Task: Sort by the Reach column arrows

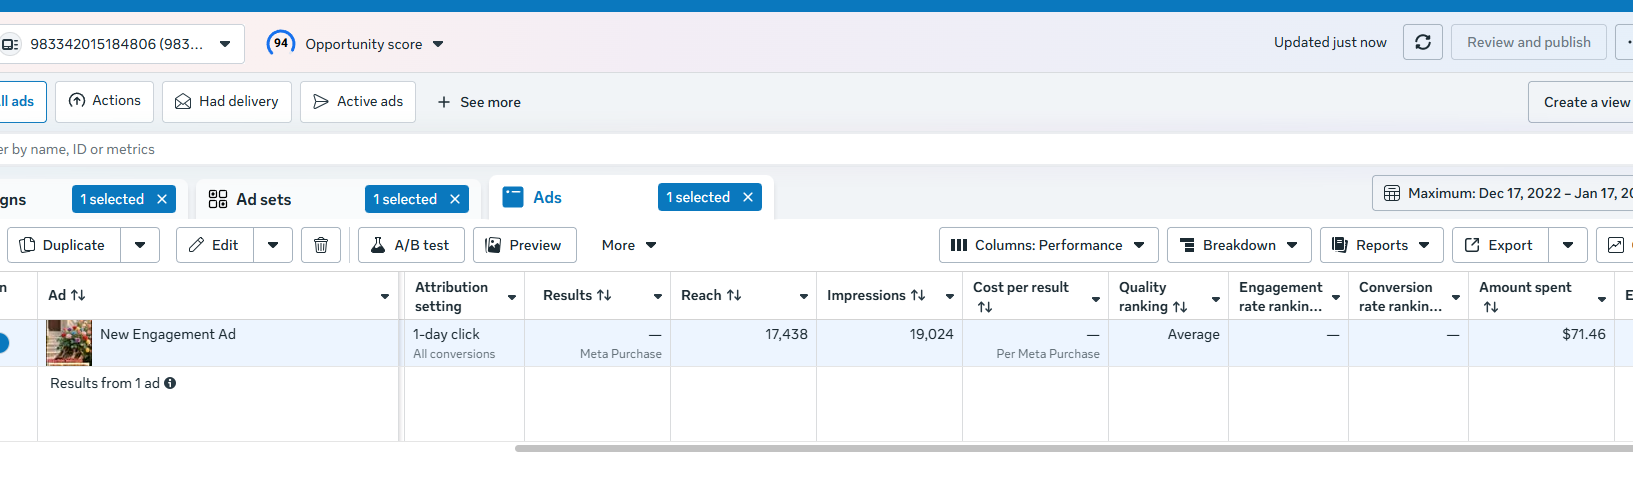Action: pyautogui.click(x=734, y=295)
